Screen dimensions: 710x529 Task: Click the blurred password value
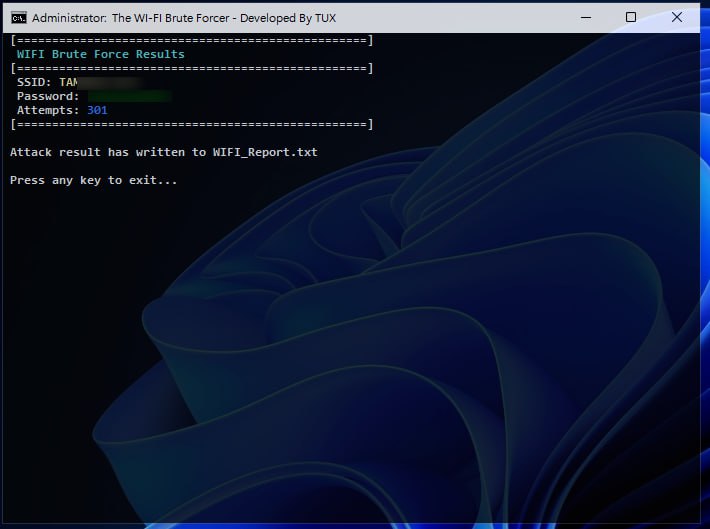click(x=130, y=96)
